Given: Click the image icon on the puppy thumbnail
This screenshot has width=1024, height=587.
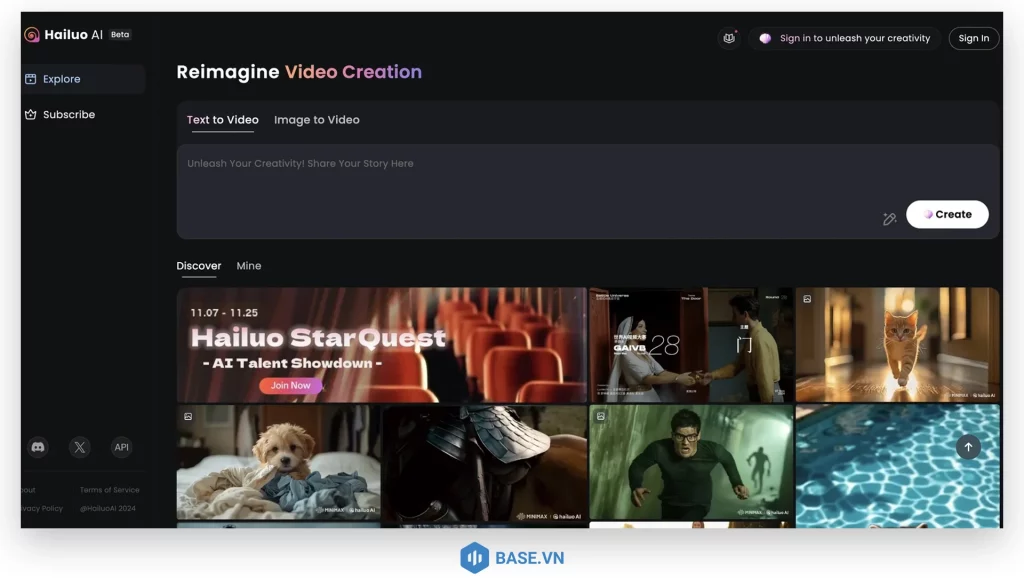Looking at the screenshot, I should point(188,417).
